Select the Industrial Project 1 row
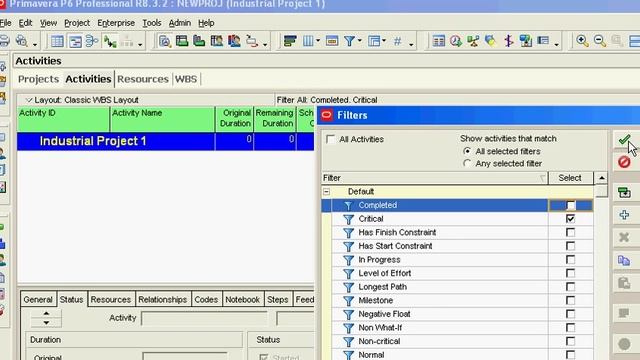The width and height of the screenshot is (640, 360). click(x=165, y=141)
